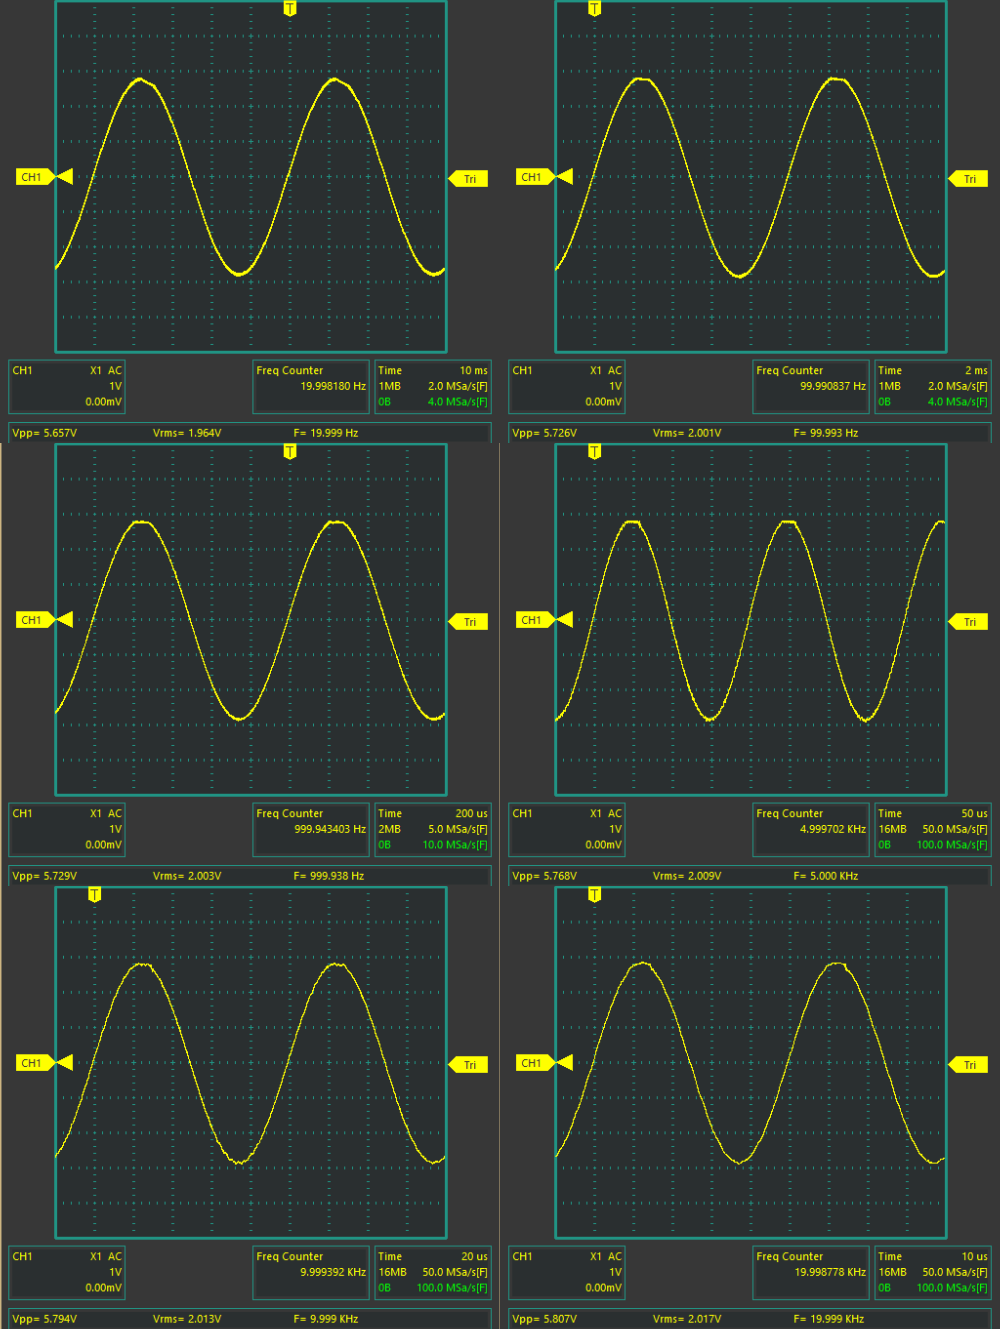
Task: Click the Vrms= 2.009V measurement readout
Action: pos(687,876)
